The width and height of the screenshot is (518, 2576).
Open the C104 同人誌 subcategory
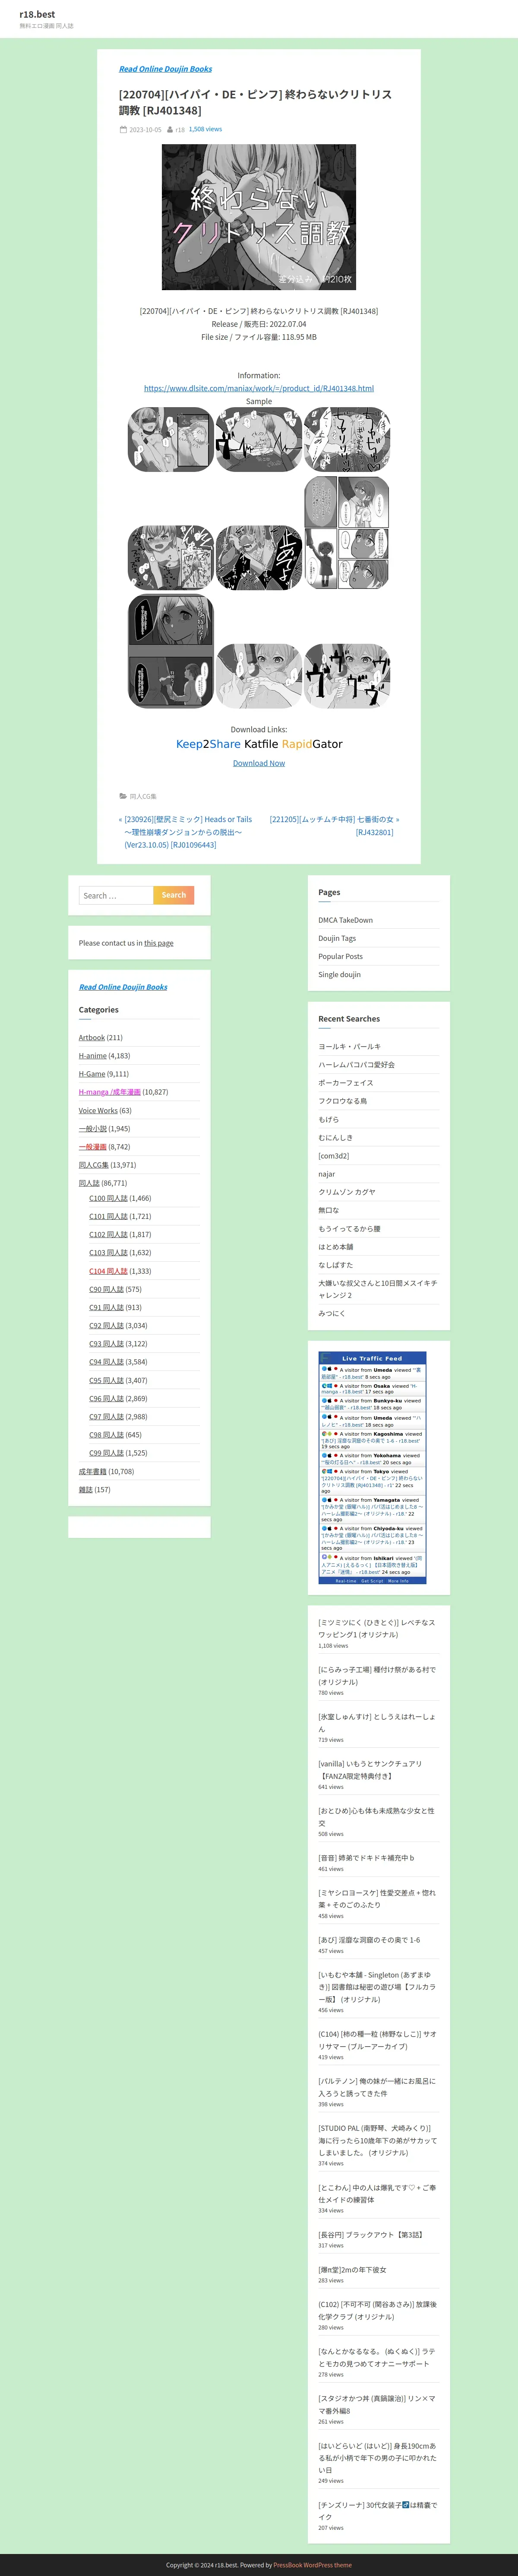coord(108,1271)
